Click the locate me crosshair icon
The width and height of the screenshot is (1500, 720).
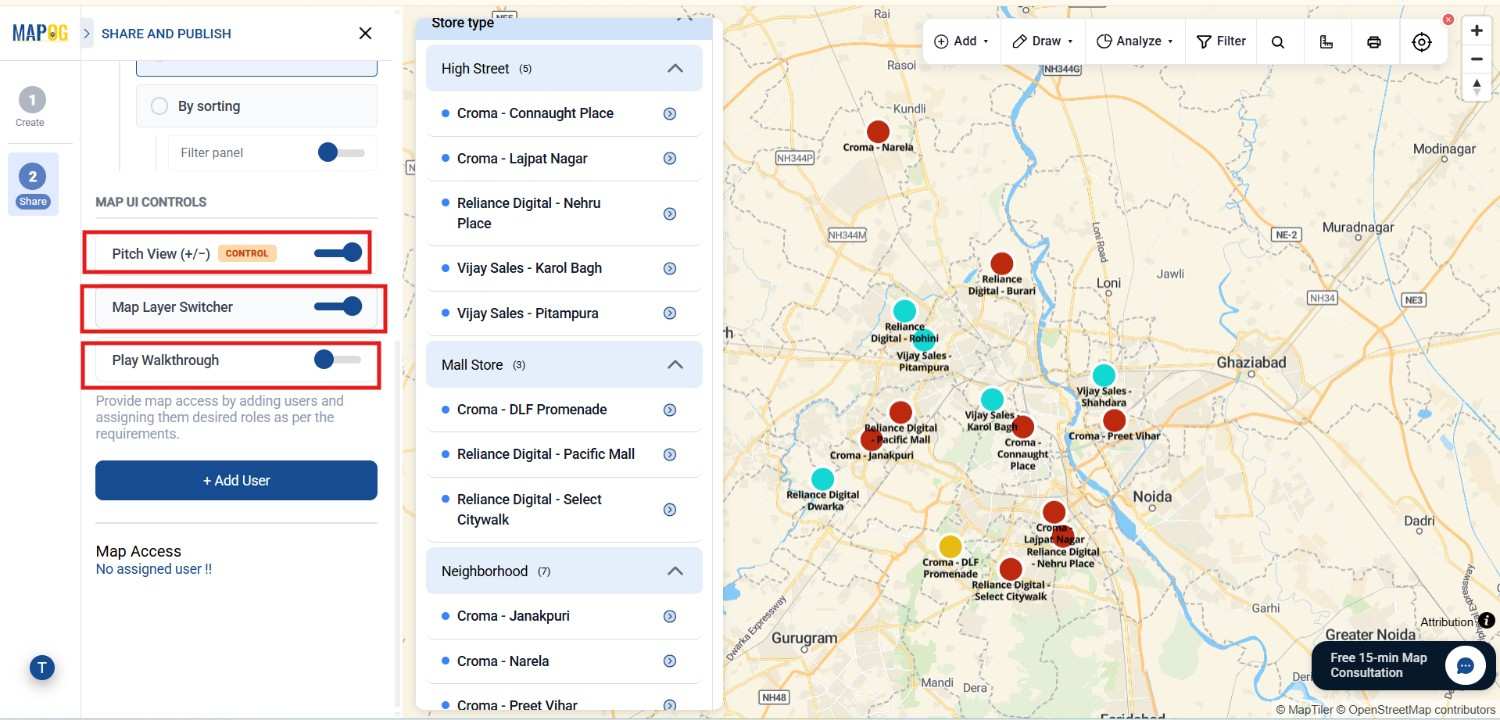pyautogui.click(x=1422, y=42)
